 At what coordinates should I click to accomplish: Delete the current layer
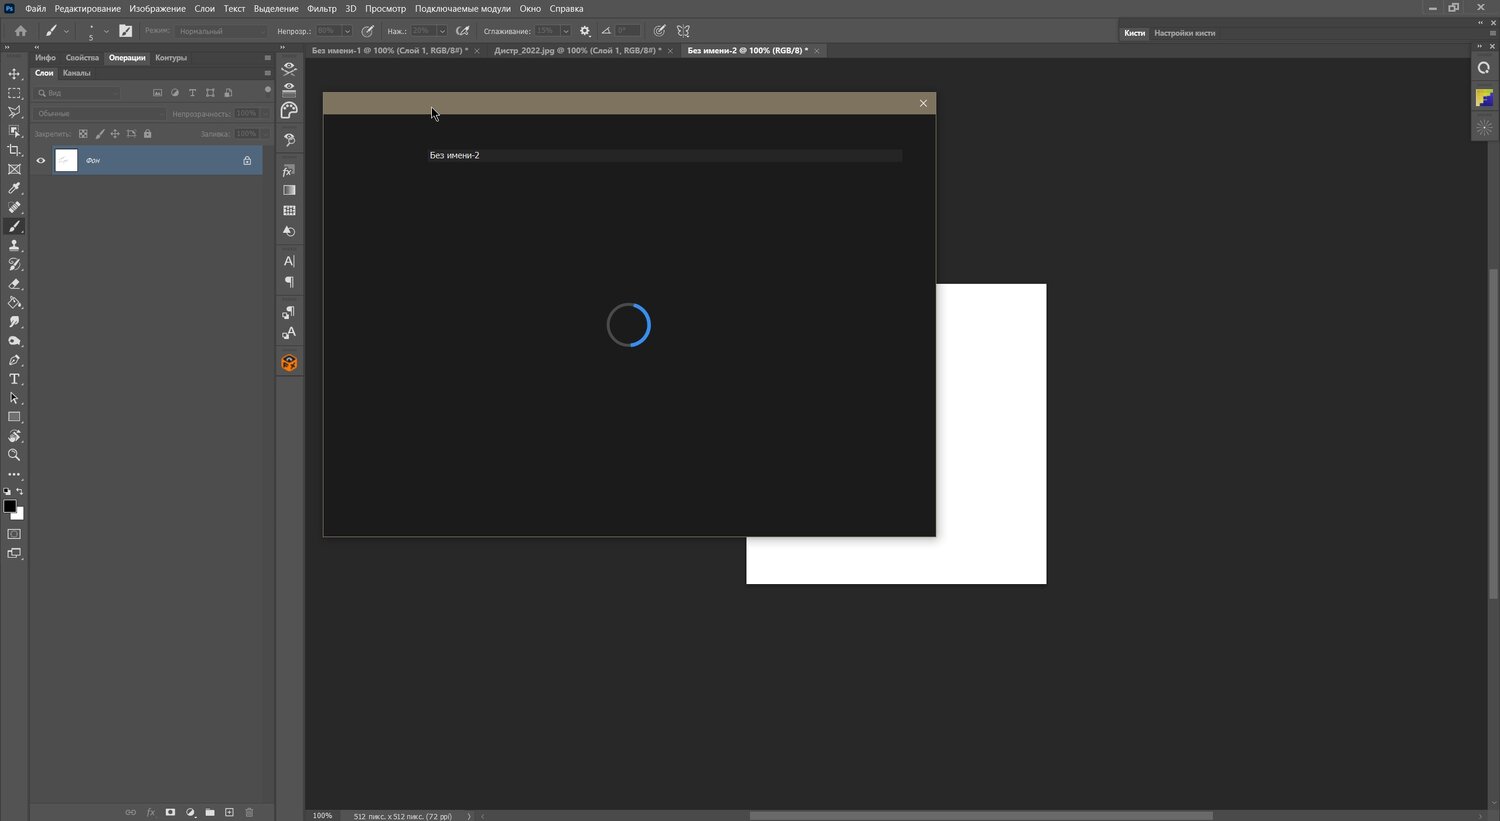click(249, 812)
